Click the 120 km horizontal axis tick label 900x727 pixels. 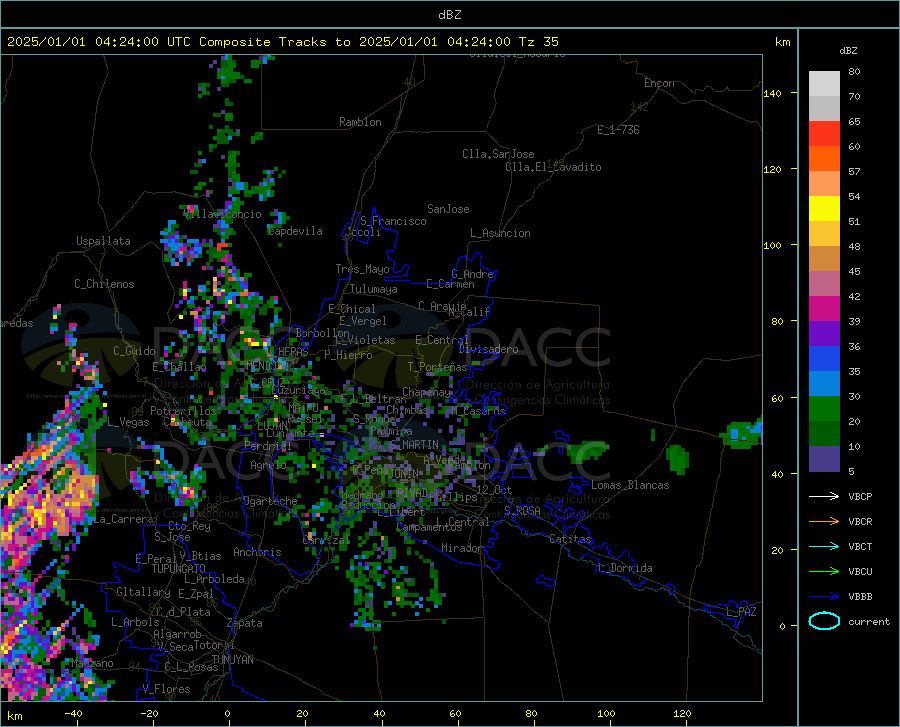pos(682,714)
